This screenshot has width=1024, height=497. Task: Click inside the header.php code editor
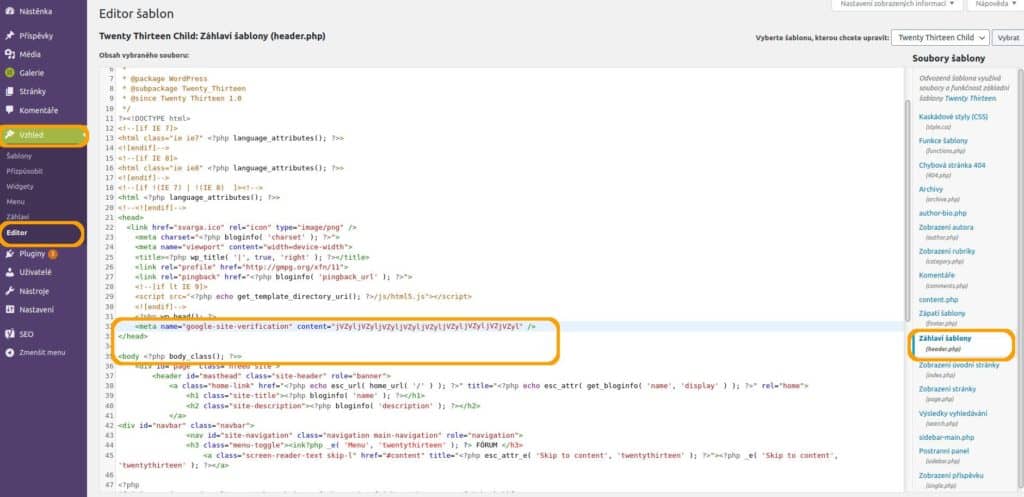click(x=502, y=280)
